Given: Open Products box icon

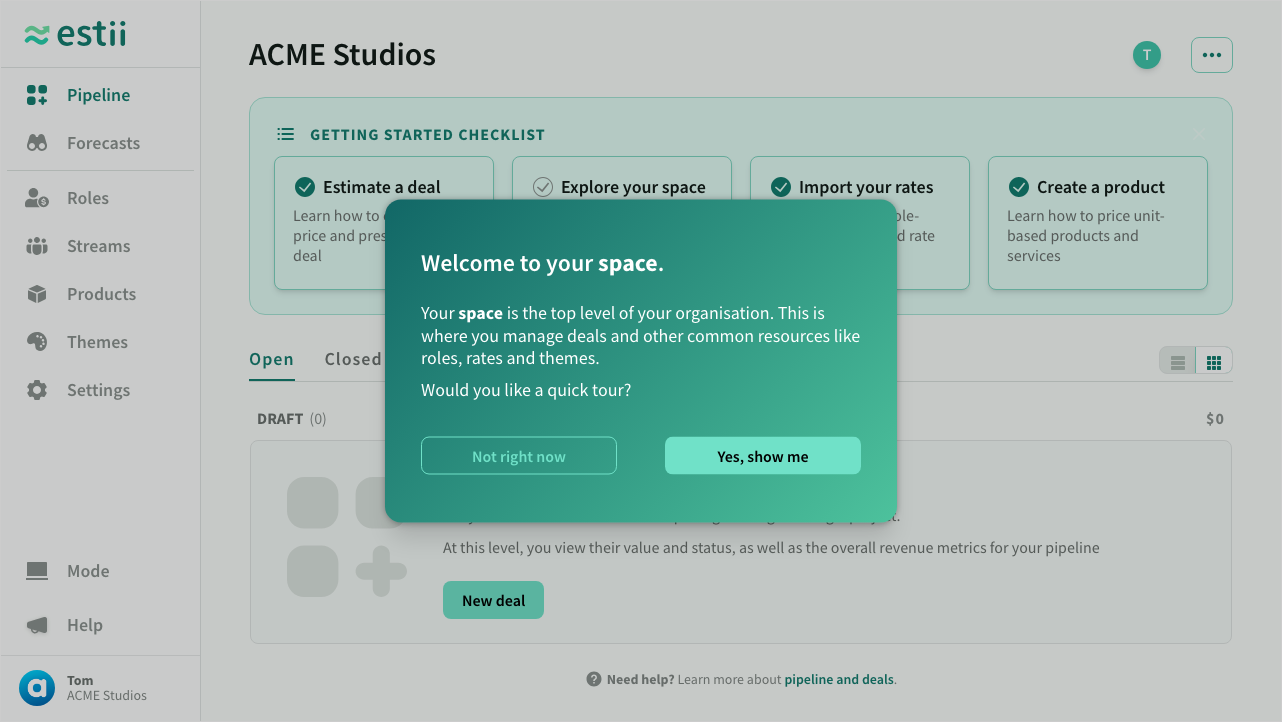Looking at the screenshot, I should (37, 294).
